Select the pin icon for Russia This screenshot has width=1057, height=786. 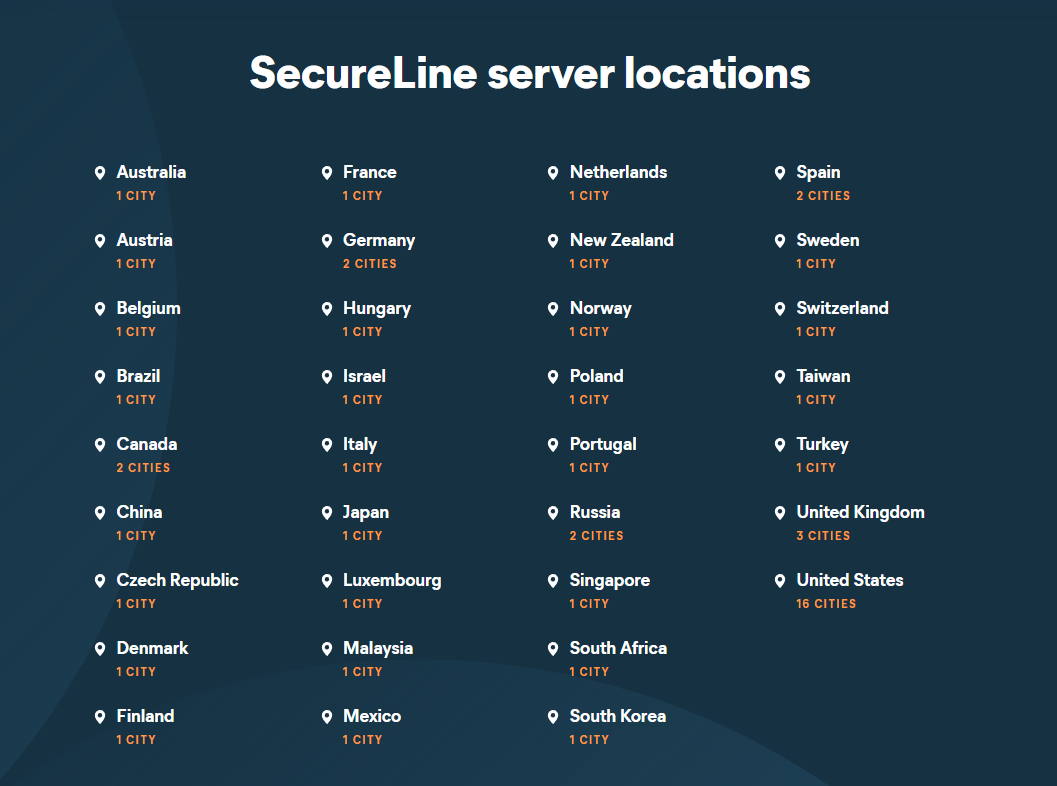(x=553, y=513)
